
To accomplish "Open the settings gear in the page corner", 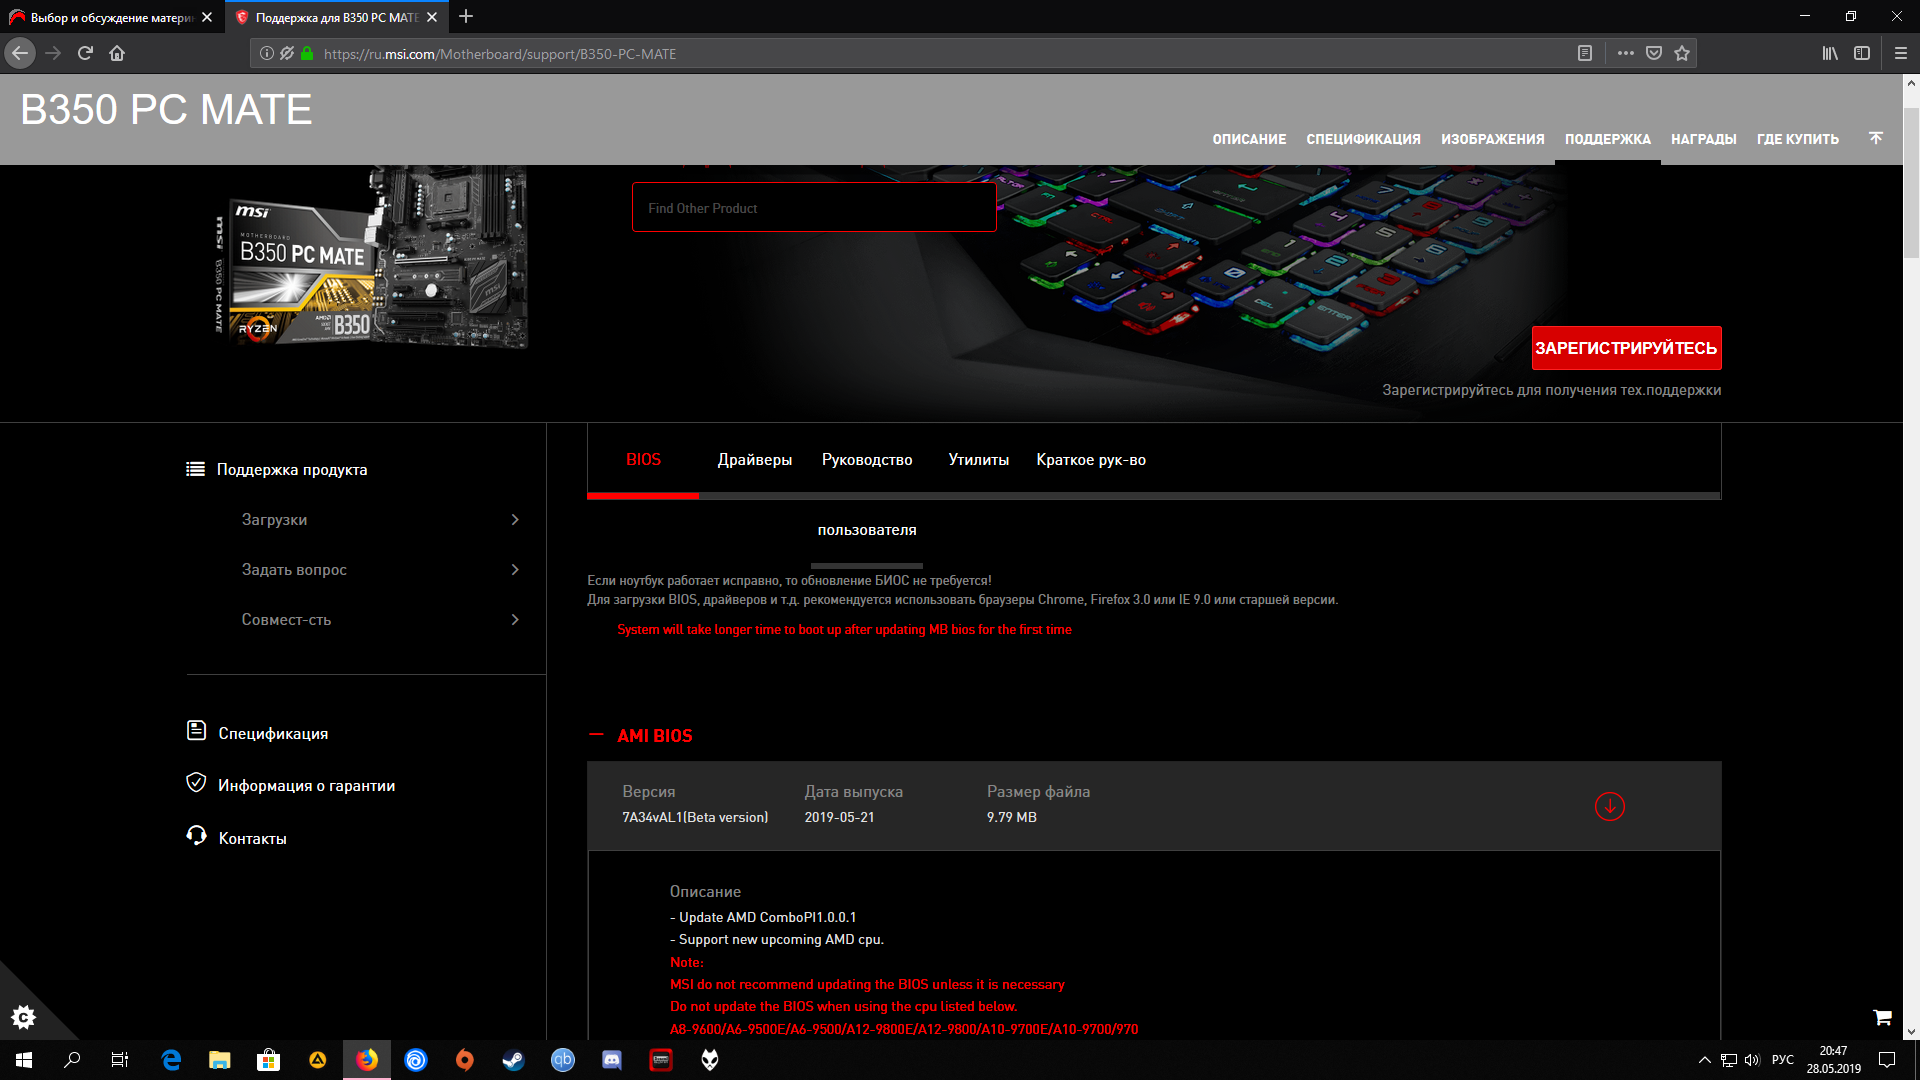I will pyautogui.click(x=23, y=1018).
